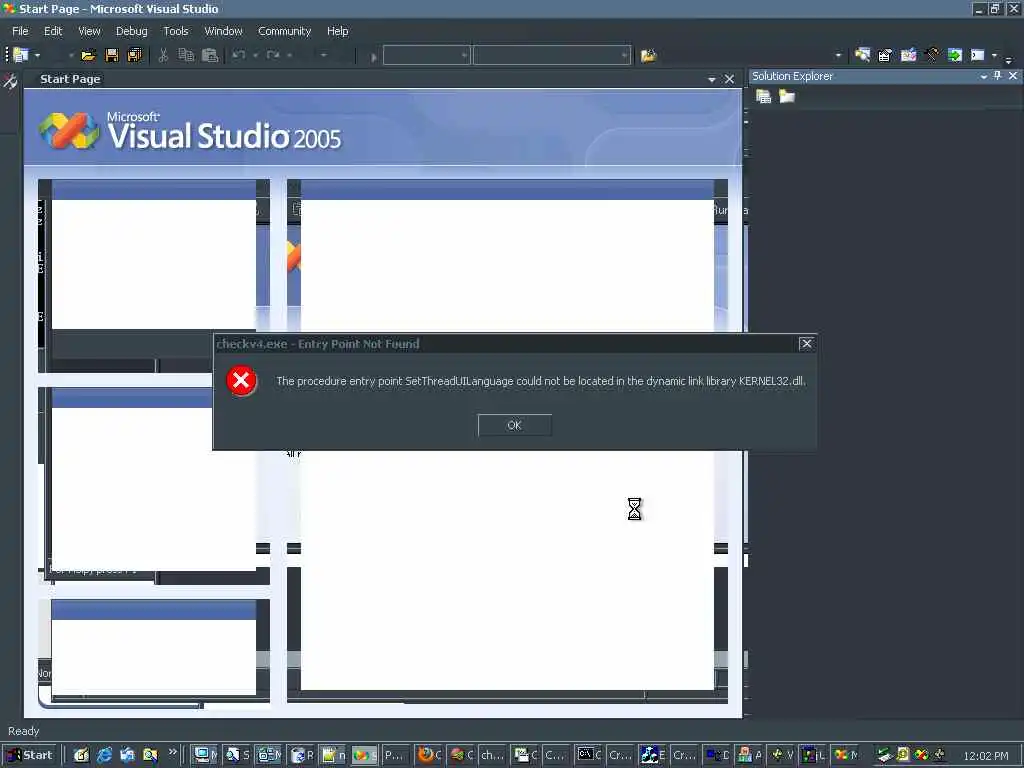Click the Paste clipboard icon
This screenshot has width=1024, height=768.
[210, 56]
